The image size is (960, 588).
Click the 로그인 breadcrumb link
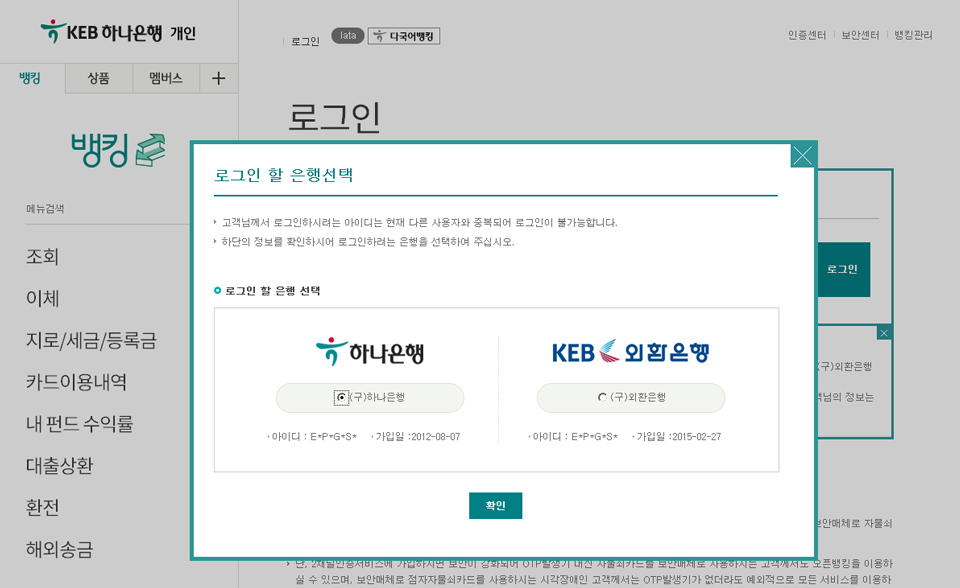point(305,41)
